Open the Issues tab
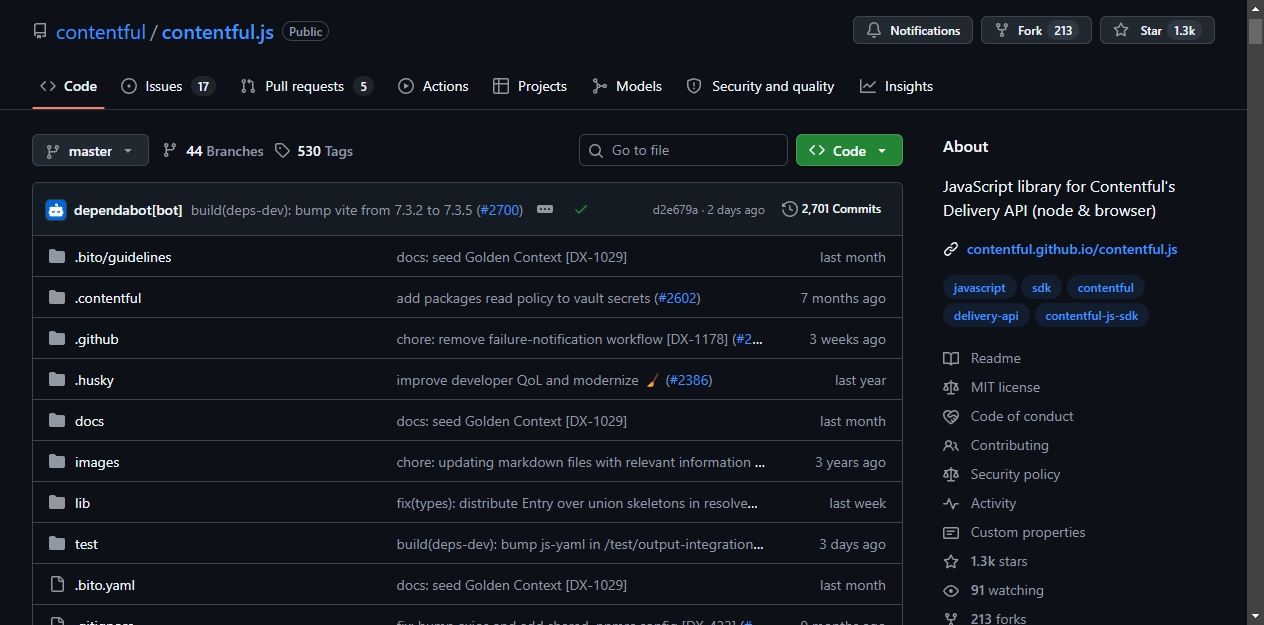The image size is (1264, 625). coord(167,86)
